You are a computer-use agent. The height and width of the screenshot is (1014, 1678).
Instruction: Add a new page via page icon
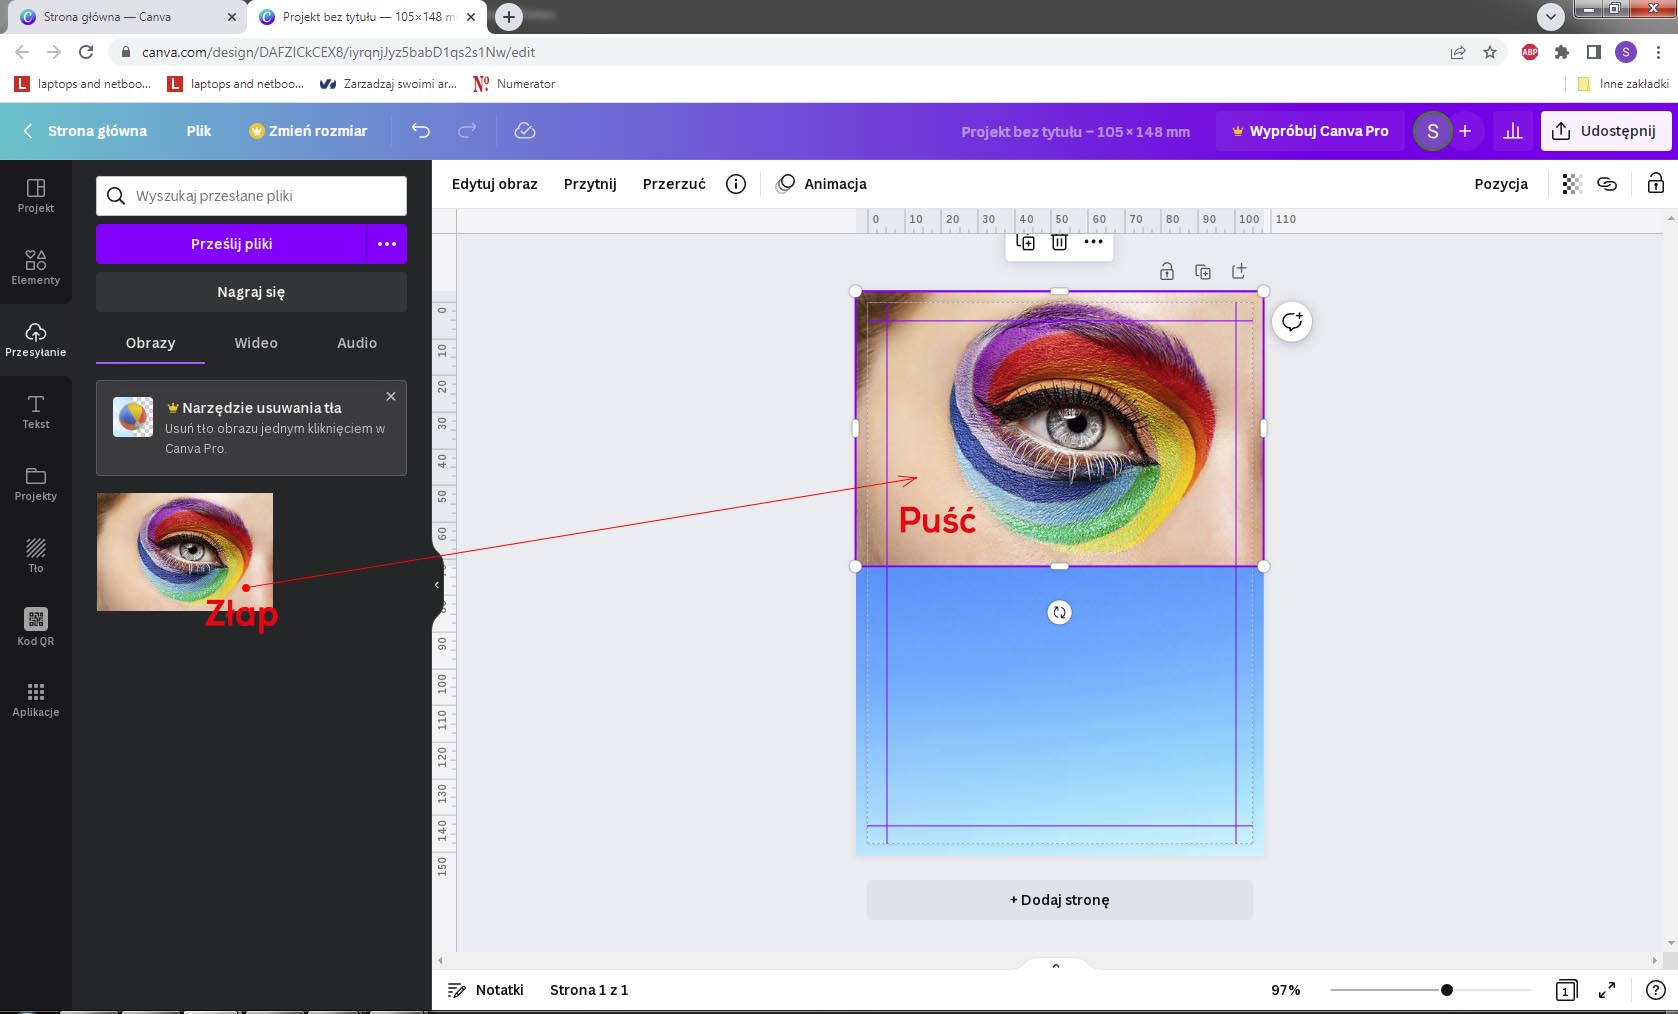point(1239,271)
